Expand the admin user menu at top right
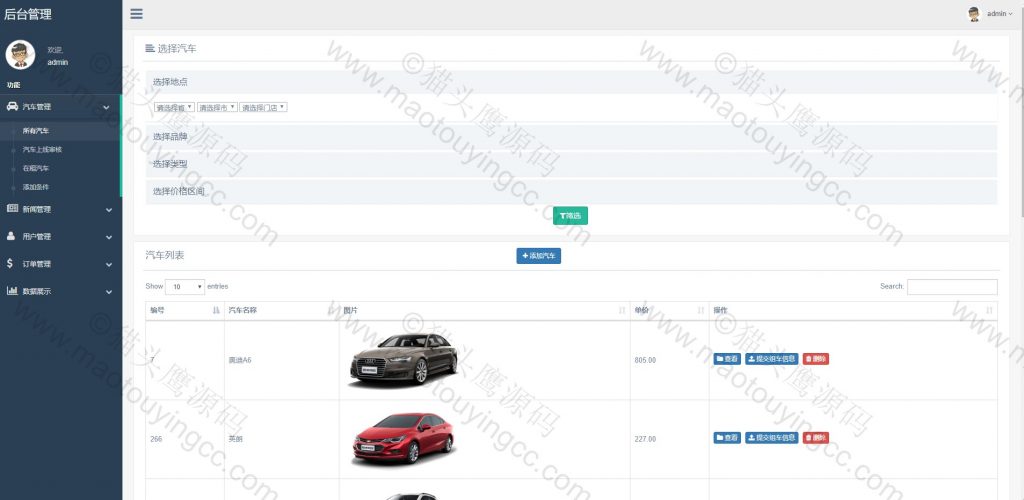 coord(999,14)
